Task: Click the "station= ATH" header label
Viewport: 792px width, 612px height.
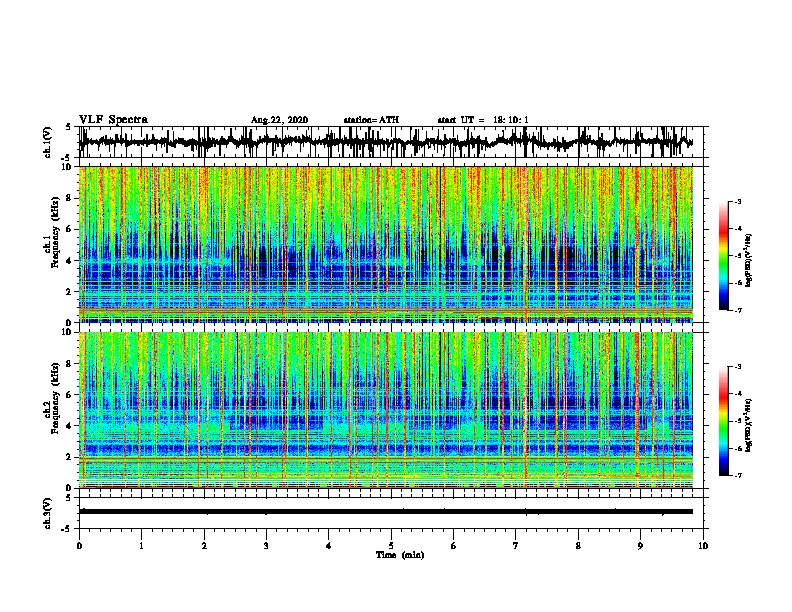Action: click(x=371, y=120)
